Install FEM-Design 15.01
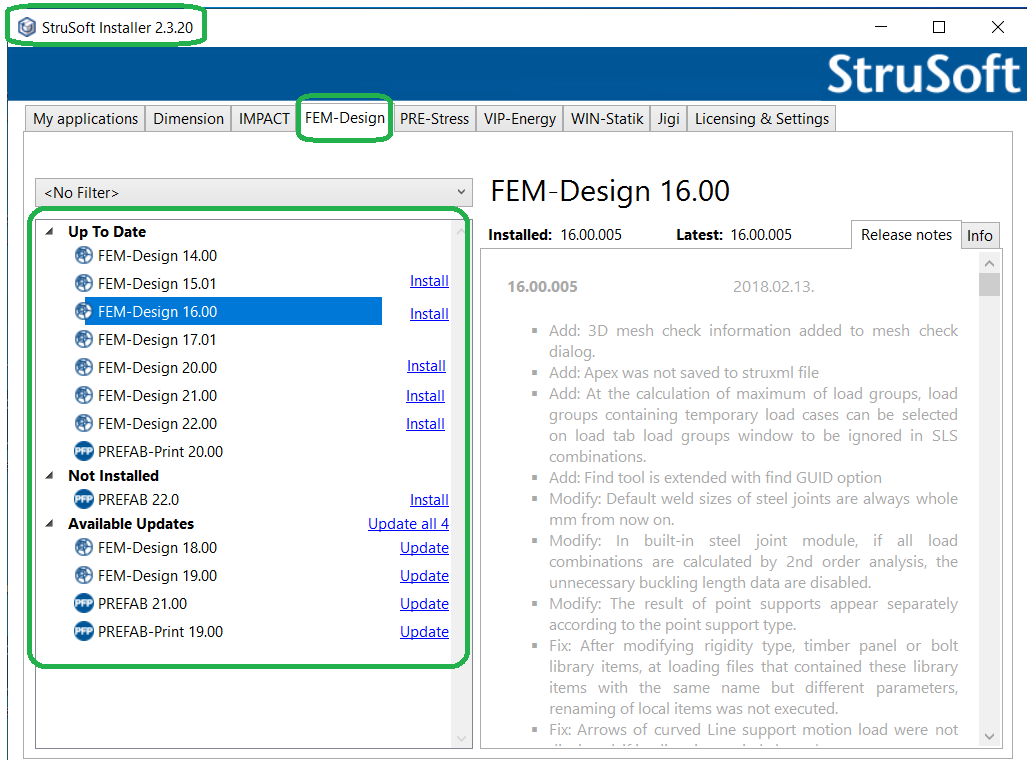This screenshot has height=760, width=1031. [429, 281]
